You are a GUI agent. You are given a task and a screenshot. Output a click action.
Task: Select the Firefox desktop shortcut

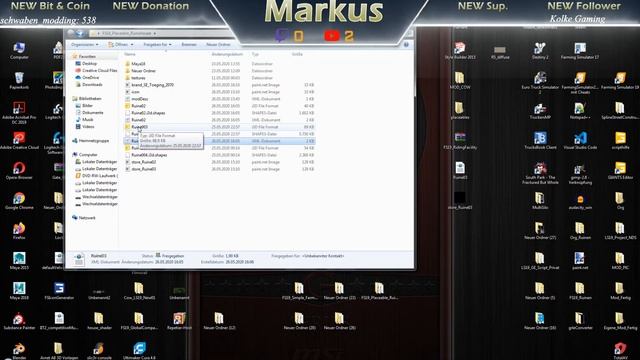tap(19, 231)
